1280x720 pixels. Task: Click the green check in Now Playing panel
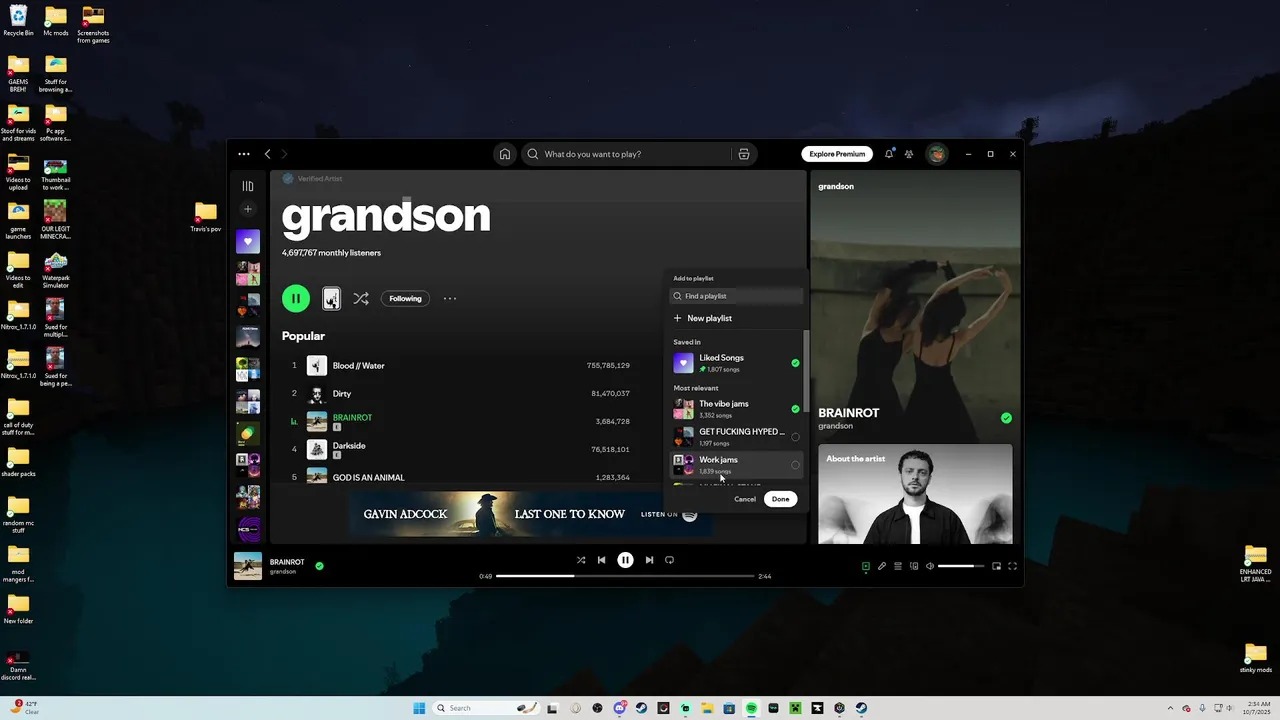pos(1006,418)
